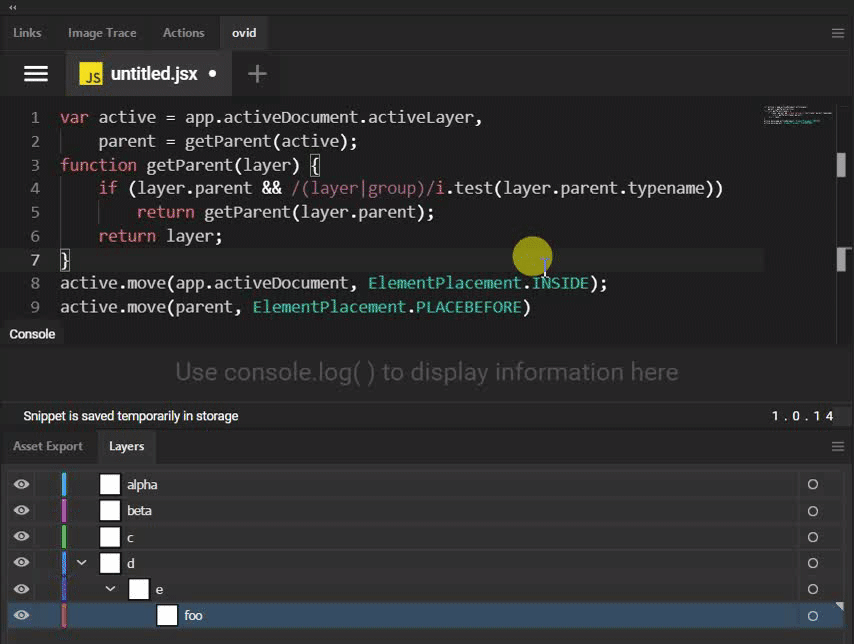Click the foo layer thumbnail
854x644 pixels.
coord(167,615)
